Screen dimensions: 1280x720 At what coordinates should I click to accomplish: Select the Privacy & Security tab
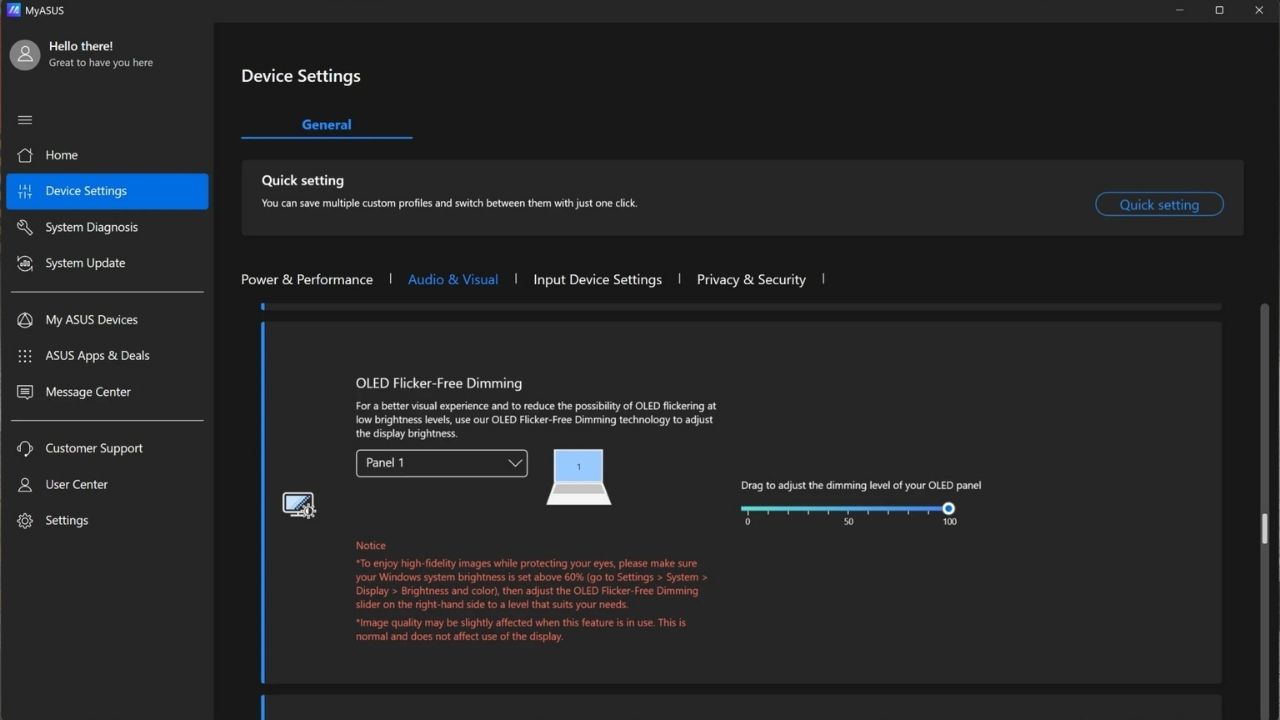(751, 280)
